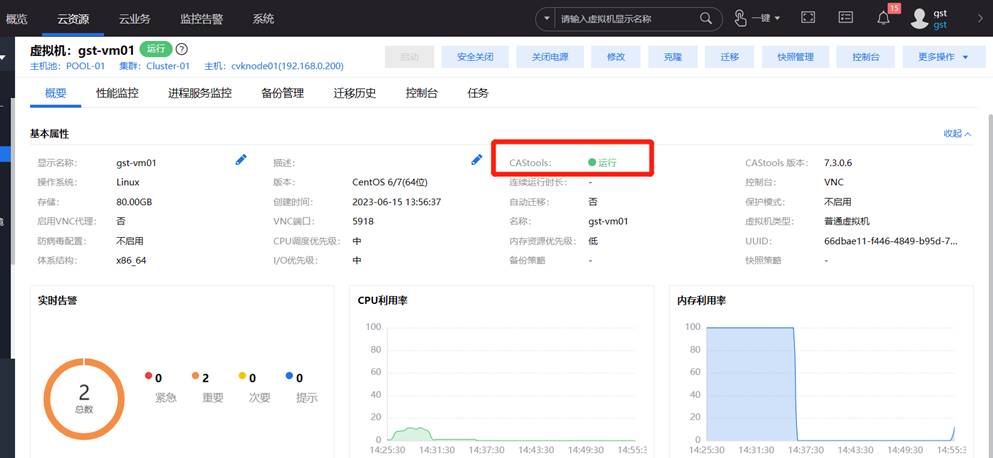993x458 pixels.
Task: Click the fullscreen icon in top bar
Action: [808, 18]
